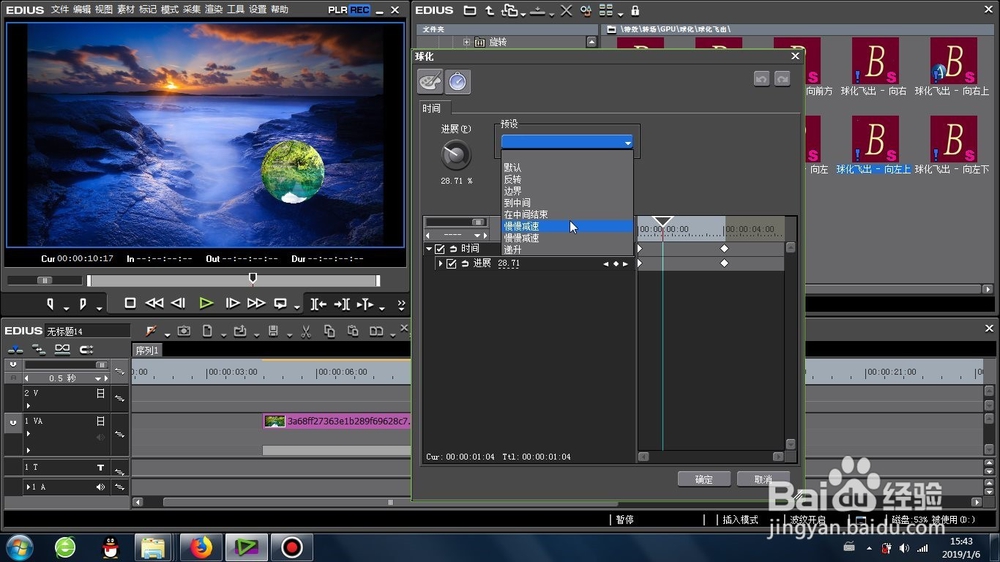Click the REC mode button
The height and width of the screenshot is (562, 1000).
pyautogui.click(x=360, y=10)
